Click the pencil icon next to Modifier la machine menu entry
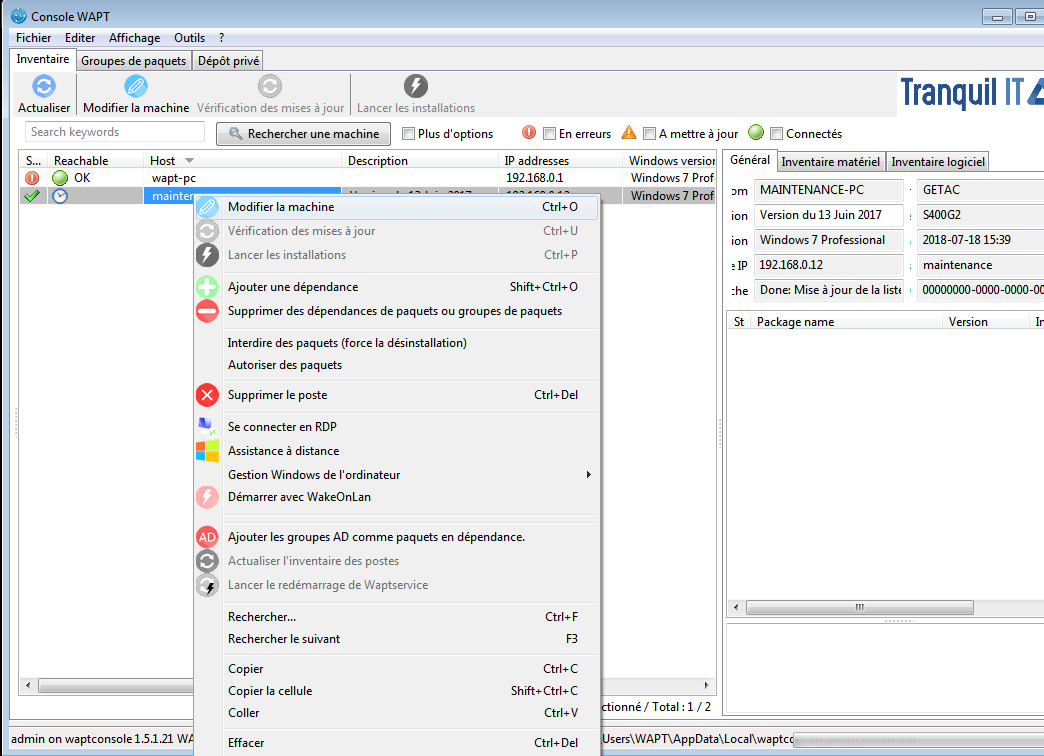The width and height of the screenshot is (1044, 756). coord(207,207)
